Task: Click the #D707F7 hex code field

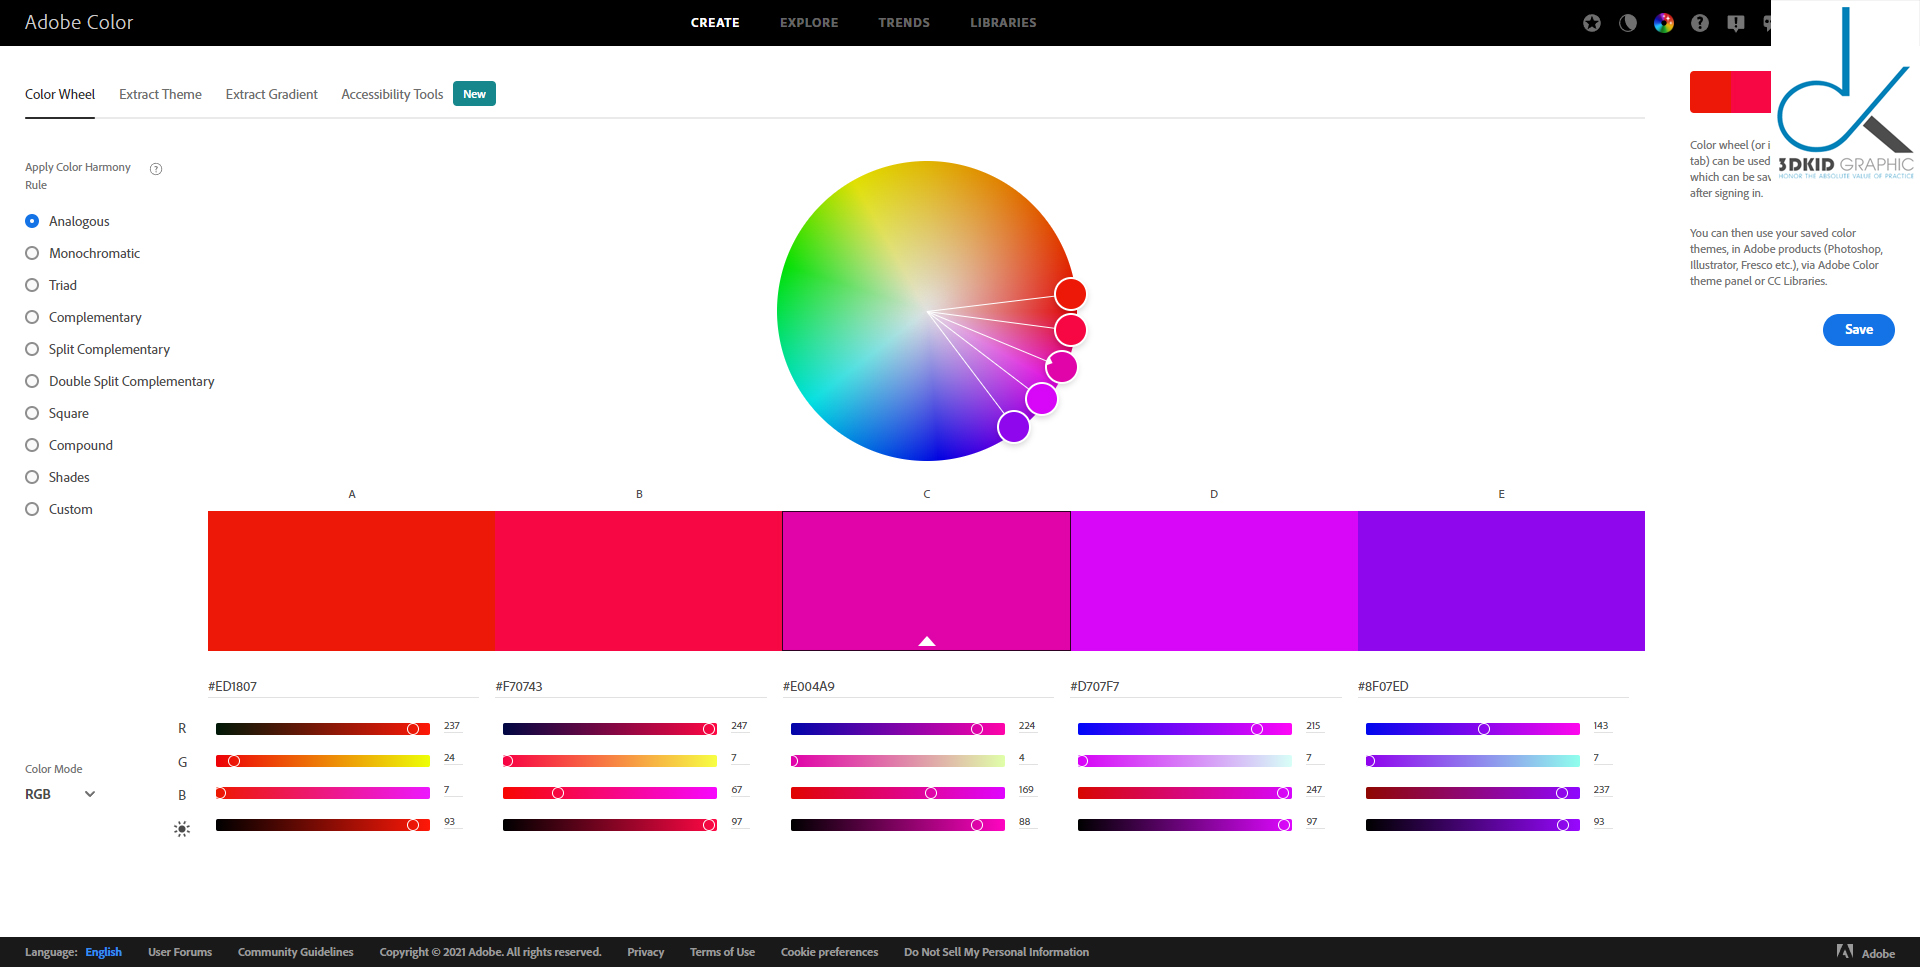Action: (x=1206, y=686)
